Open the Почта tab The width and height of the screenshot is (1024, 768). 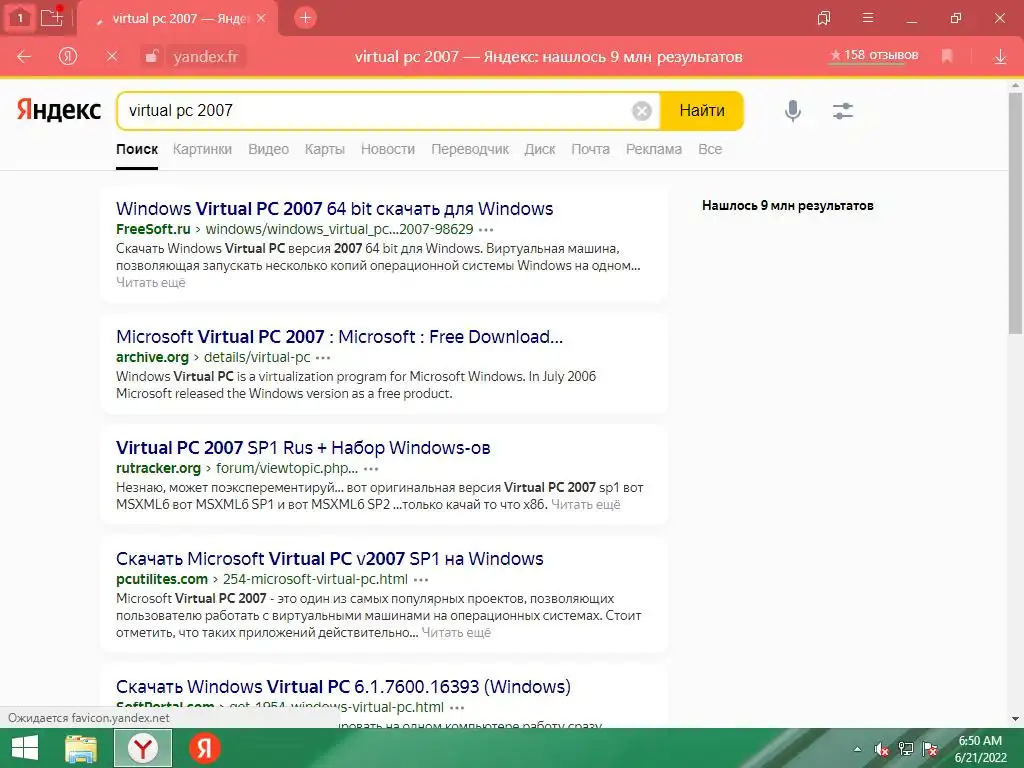pos(590,149)
